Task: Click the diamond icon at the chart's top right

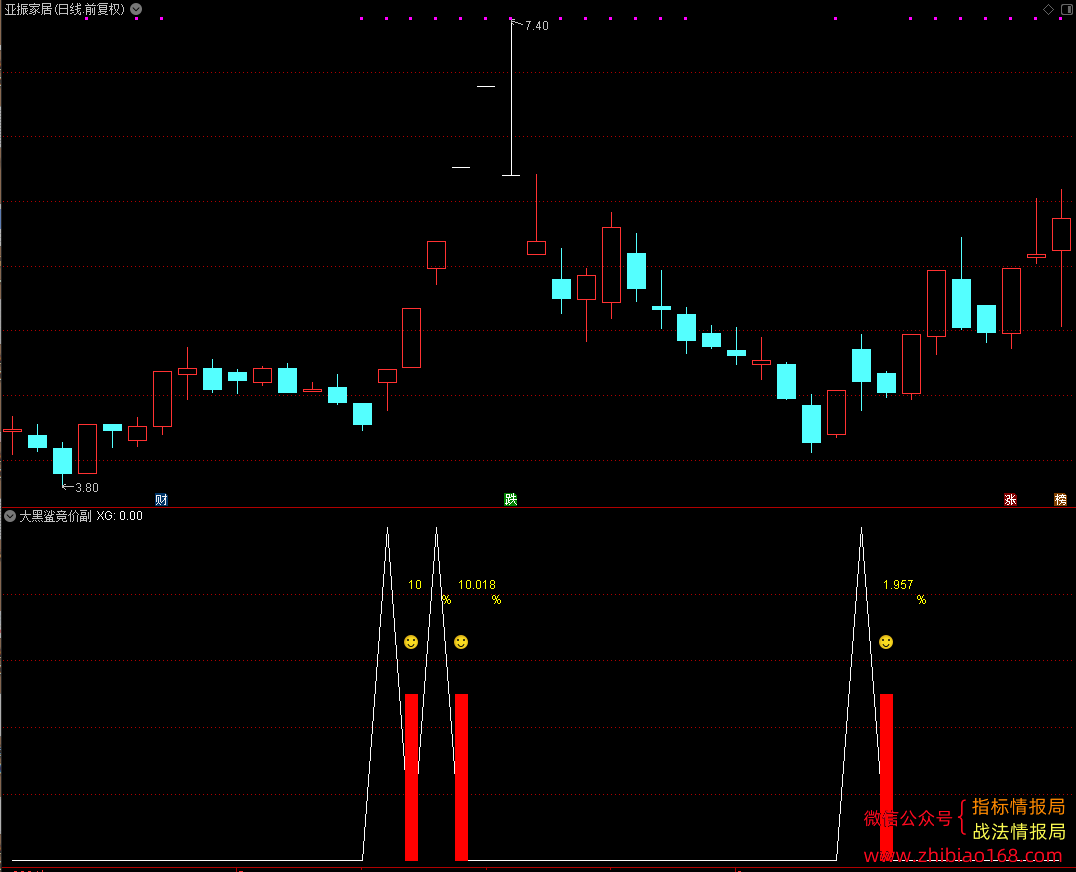Action: pos(1048,9)
